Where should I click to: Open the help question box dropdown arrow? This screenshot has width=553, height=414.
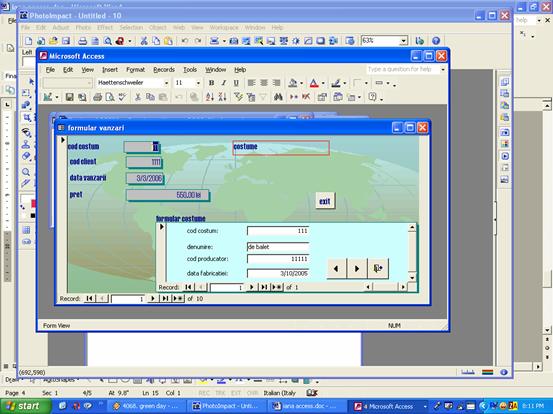coord(443,69)
